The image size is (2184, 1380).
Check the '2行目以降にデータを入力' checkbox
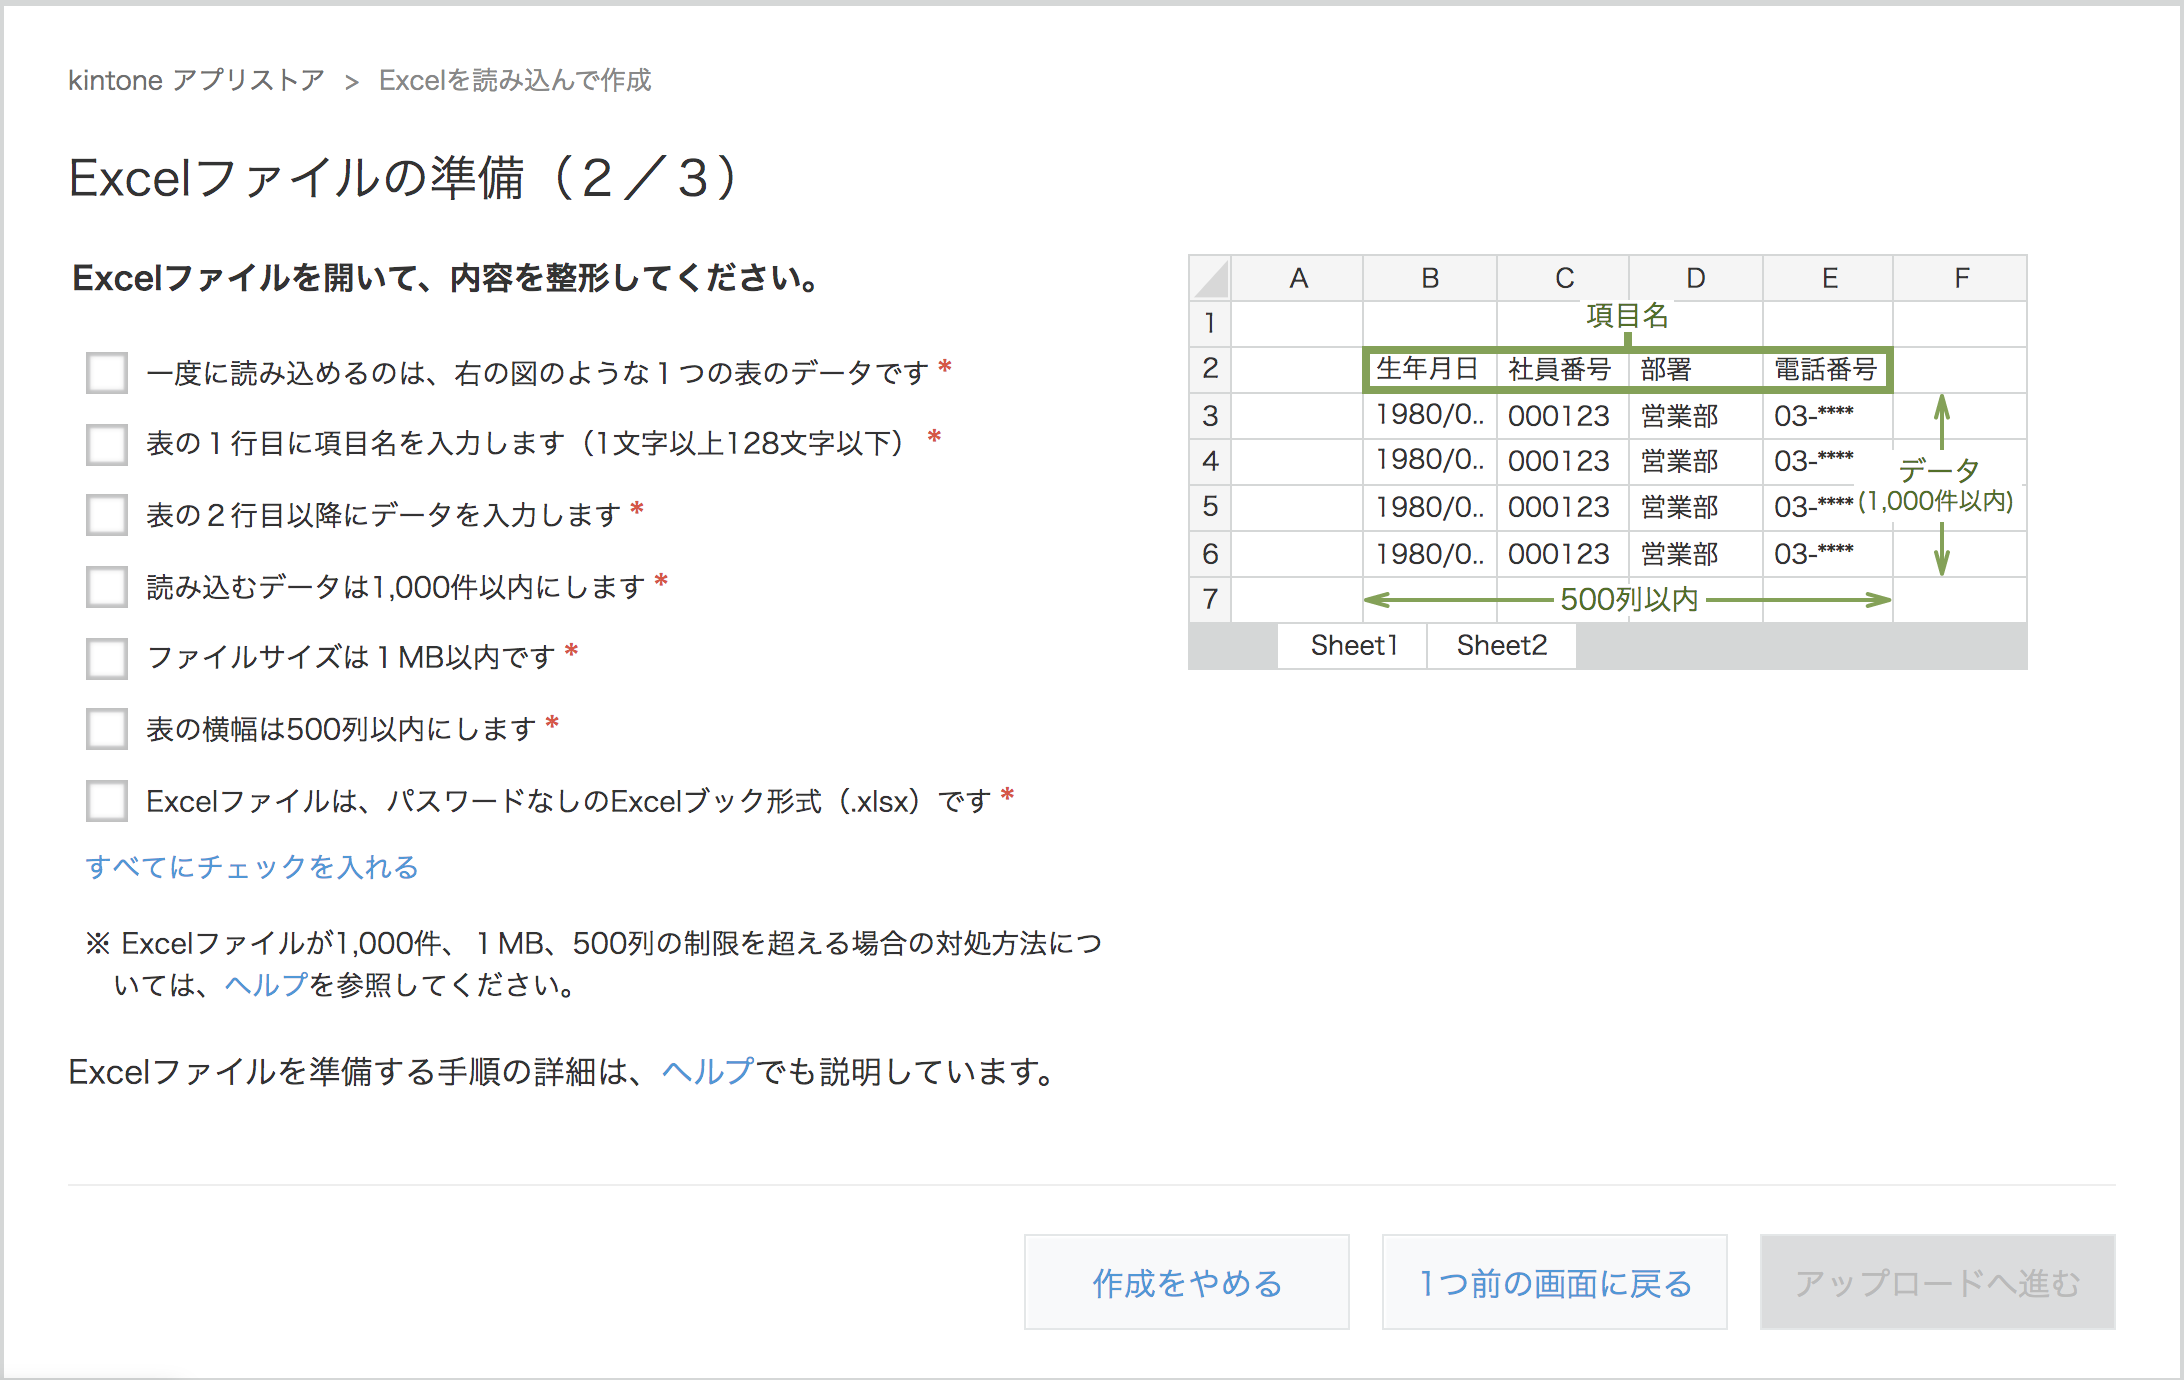[107, 515]
